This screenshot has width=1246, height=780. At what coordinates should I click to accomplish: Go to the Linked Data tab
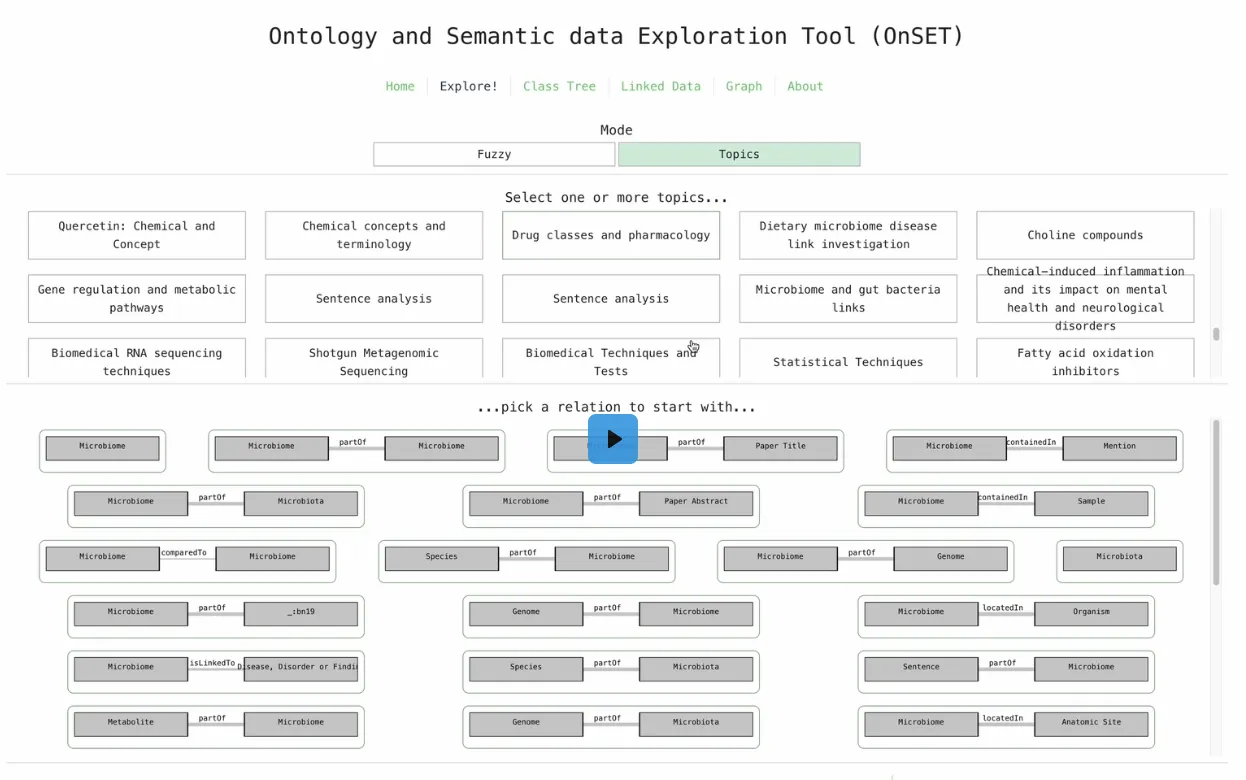[x=660, y=86]
